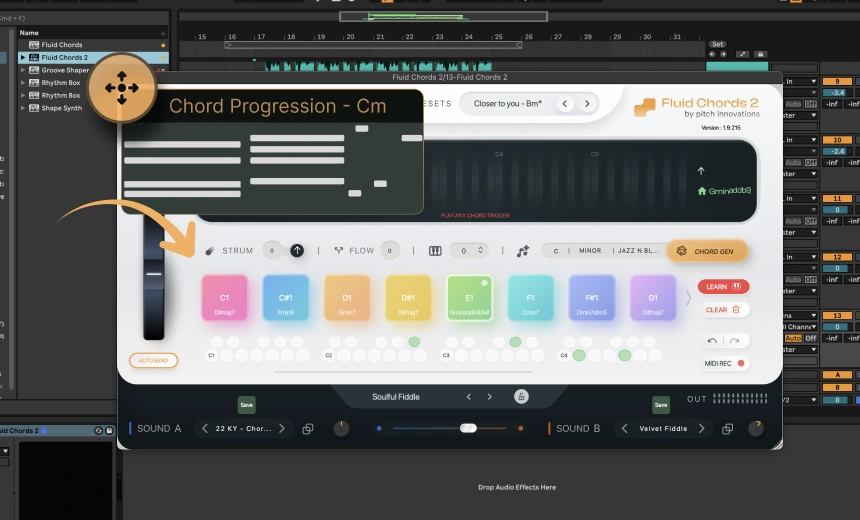Click the CLEAR button
This screenshot has height=520, width=860.
(x=723, y=309)
